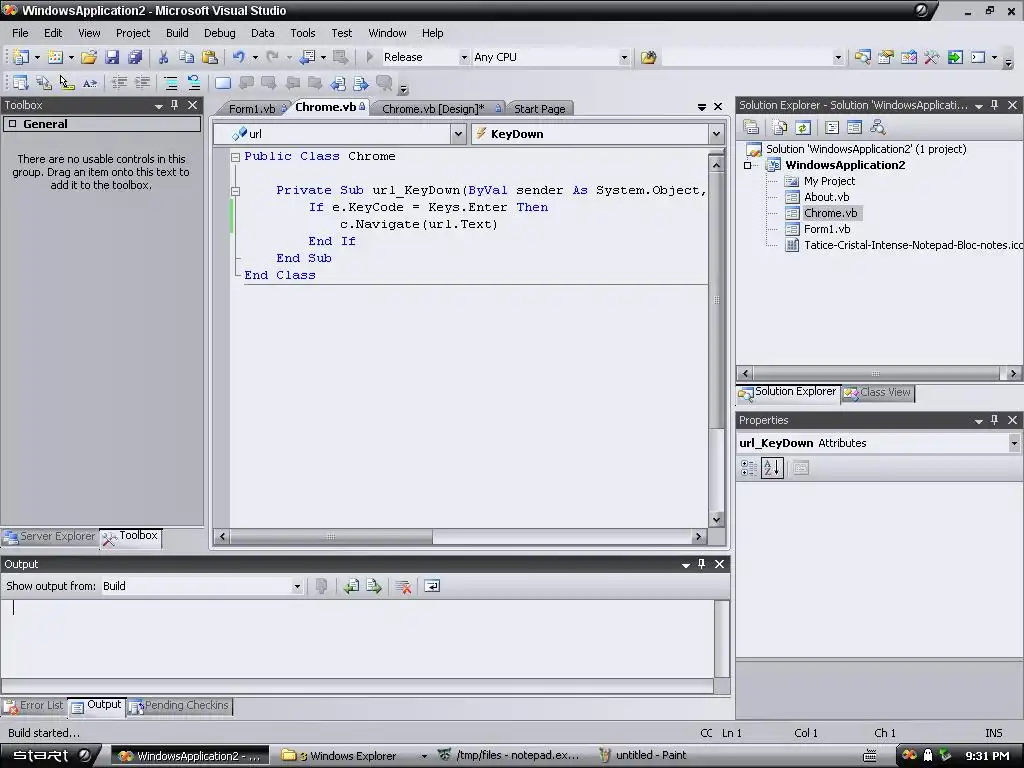
Task: Toggle the Categorized view button in Properties
Action: (748, 468)
